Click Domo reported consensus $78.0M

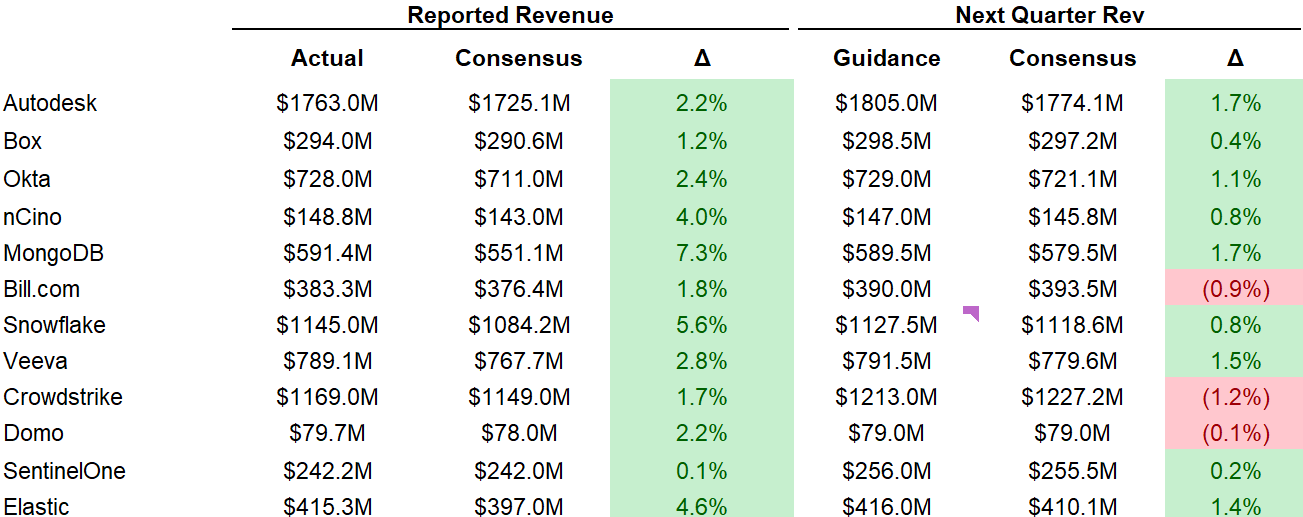click(519, 433)
